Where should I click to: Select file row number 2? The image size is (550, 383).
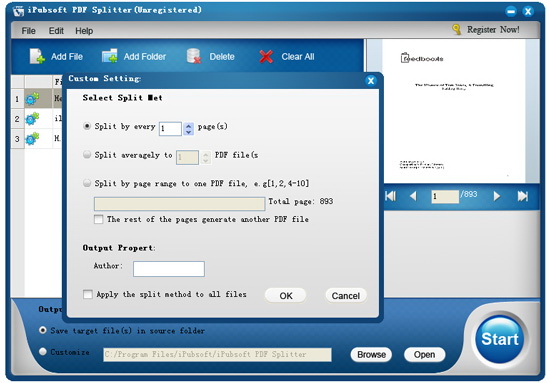pyautogui.click(x=37, y=119)
